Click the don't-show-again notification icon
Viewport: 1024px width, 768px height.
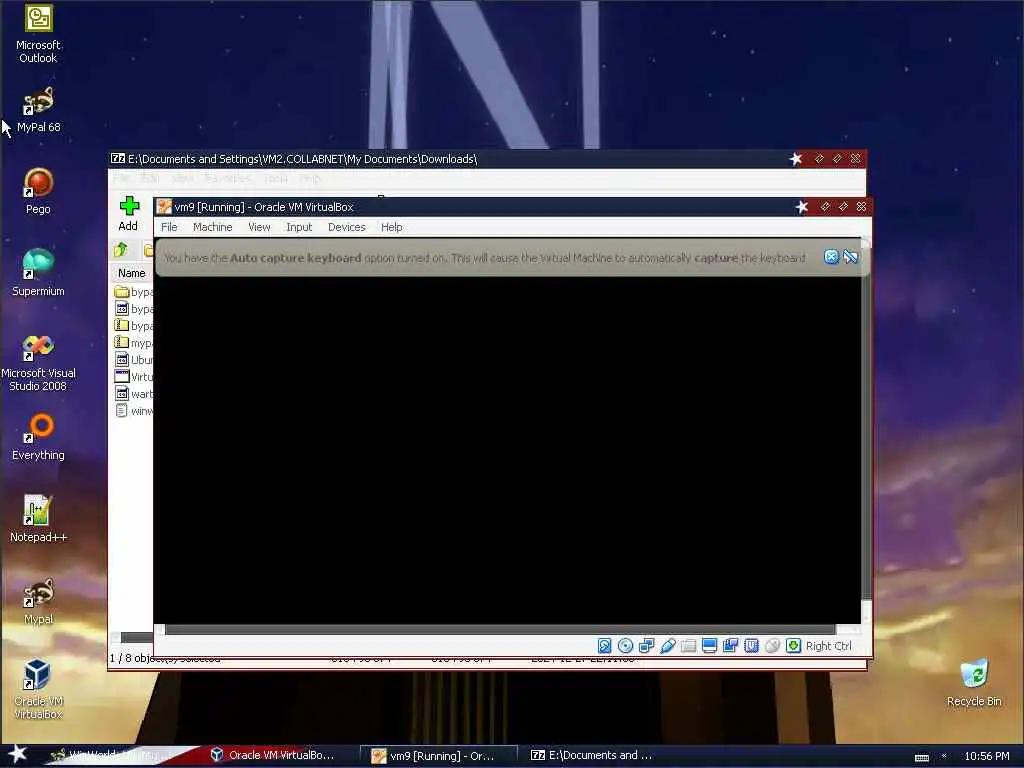click(x=850, y=257)
